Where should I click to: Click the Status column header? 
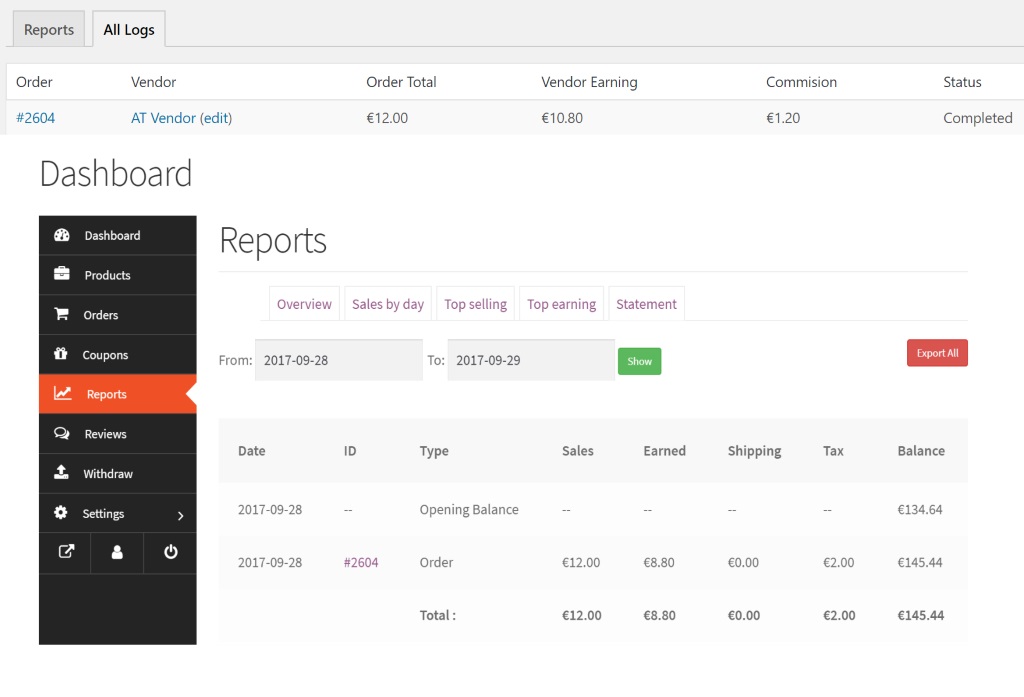pos(962,82)
